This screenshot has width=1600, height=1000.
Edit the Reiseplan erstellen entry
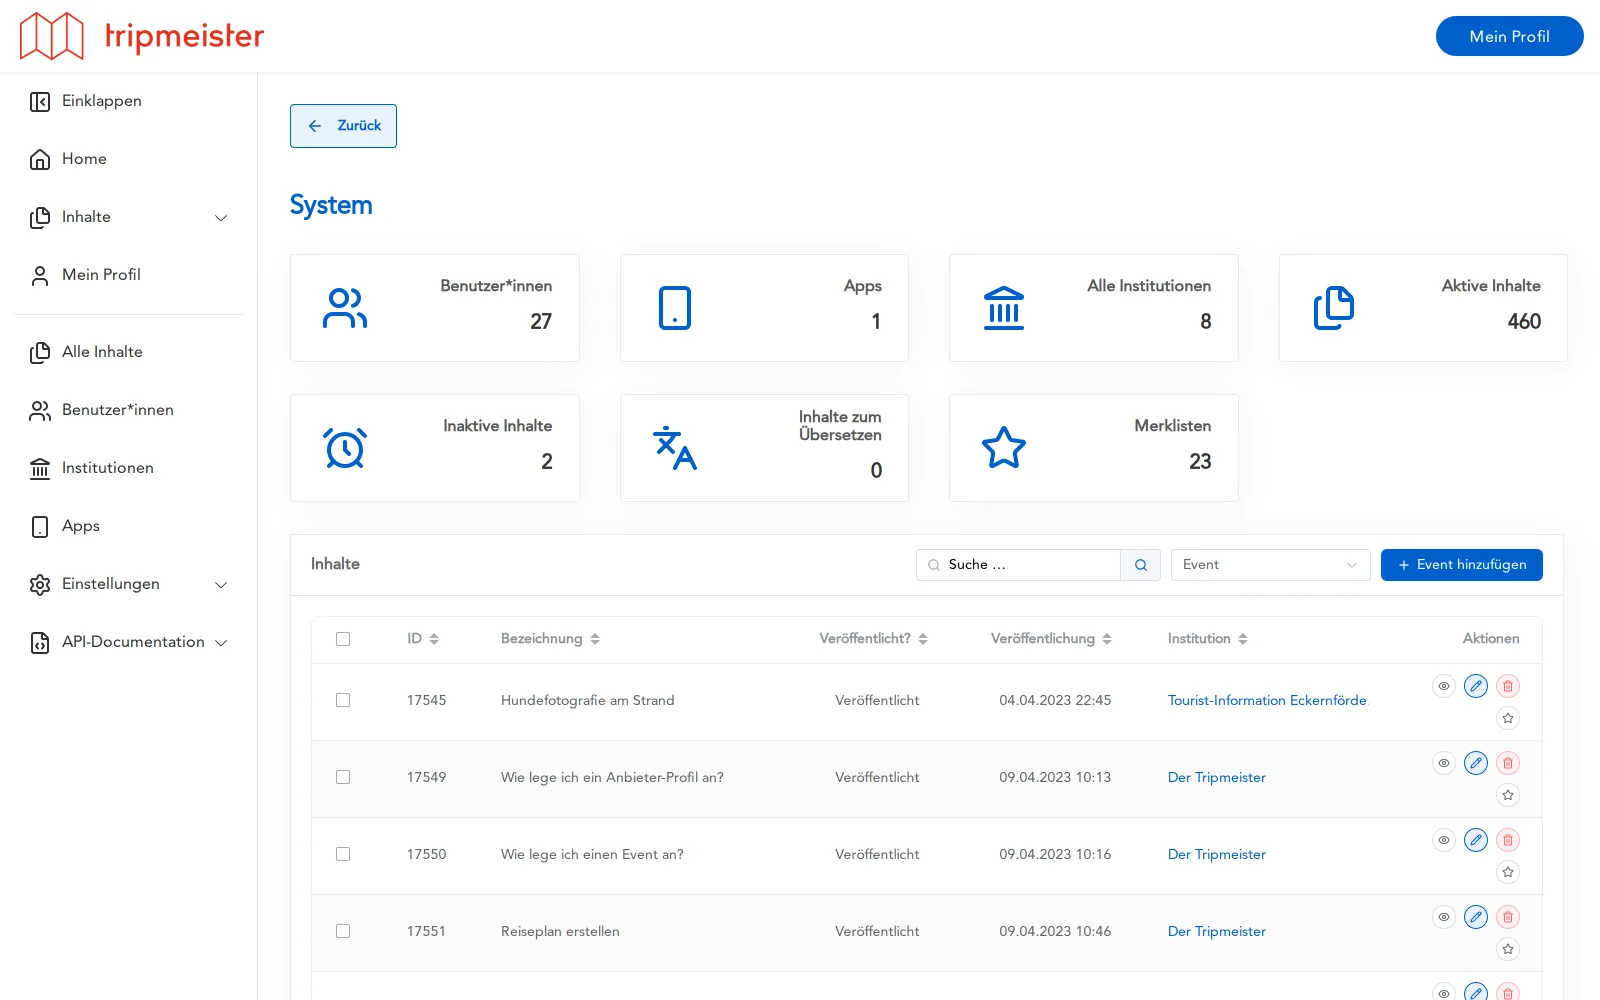coord(1476,917)
